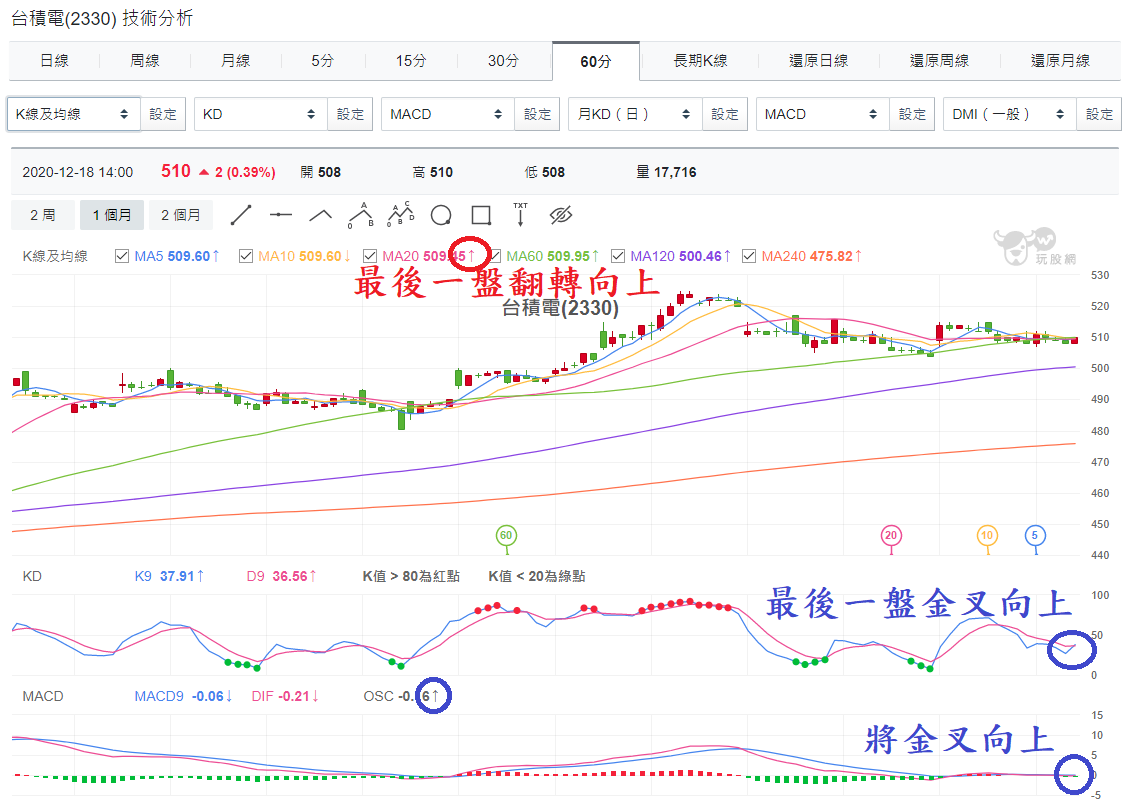1143x806 pixels.
Task: Click 設定 next to second MACD dropdown
Action: (913, 114)
